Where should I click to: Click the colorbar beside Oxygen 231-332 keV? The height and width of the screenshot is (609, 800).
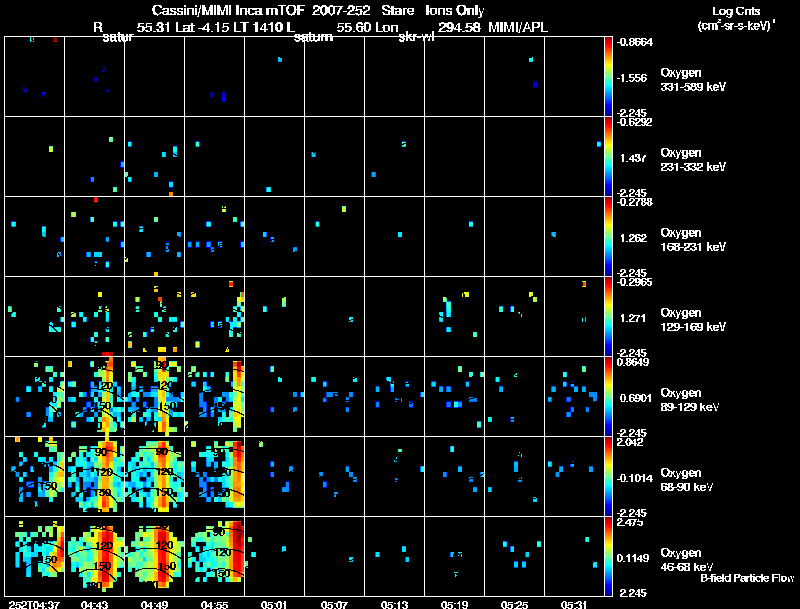608,157
